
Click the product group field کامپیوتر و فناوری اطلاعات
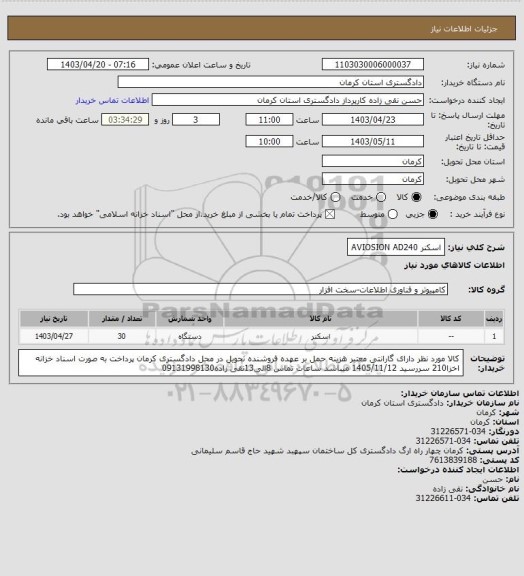[260, 289]
